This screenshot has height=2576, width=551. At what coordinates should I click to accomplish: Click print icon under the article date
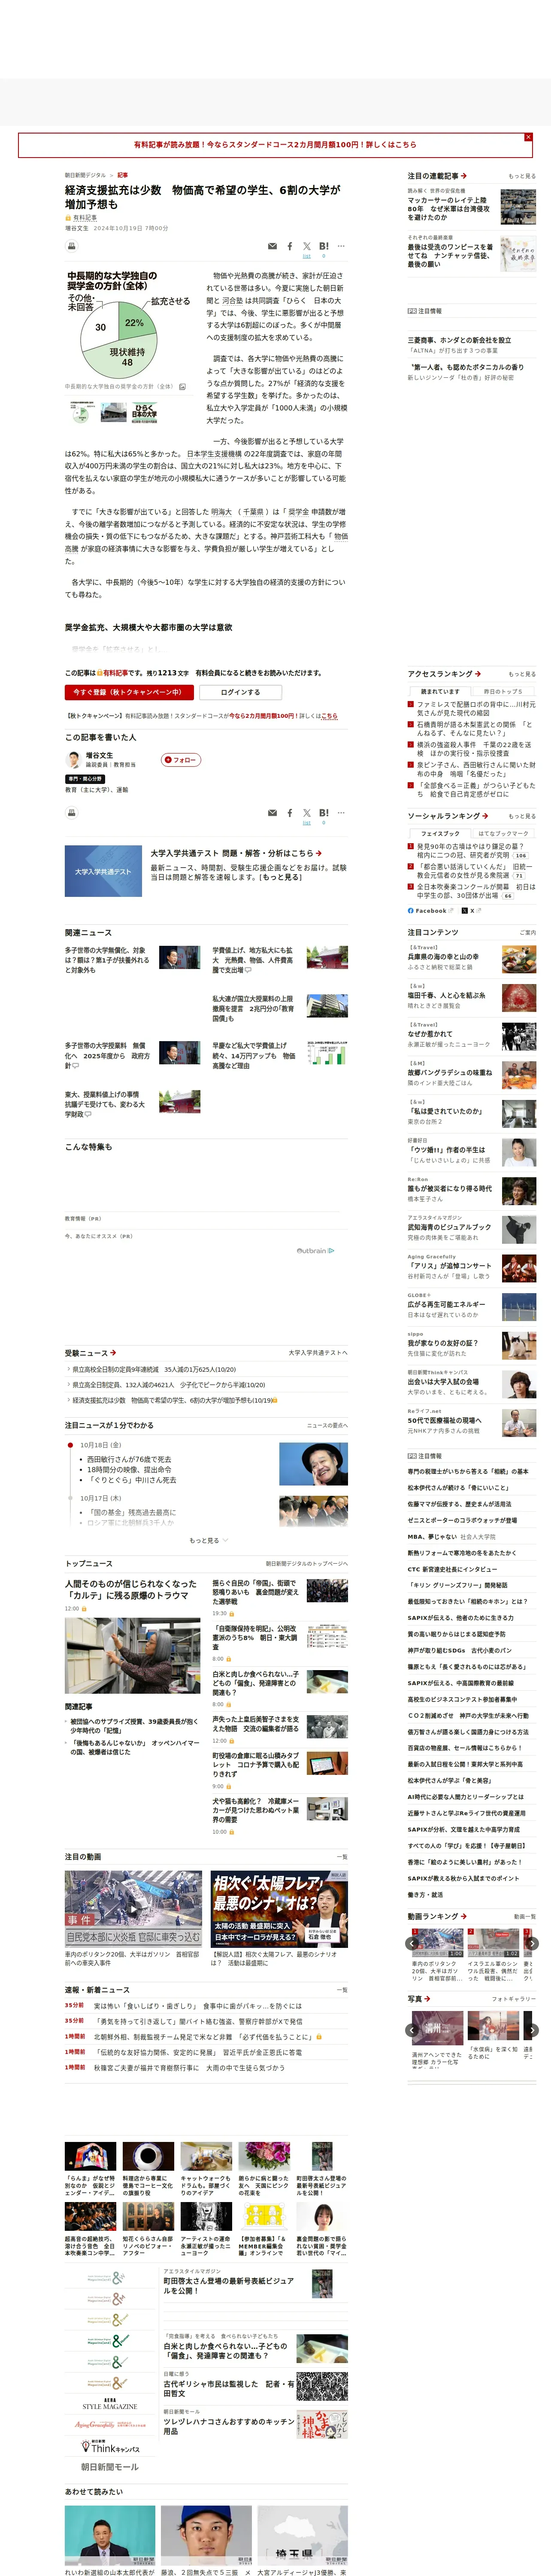click(x=72, y=246)
